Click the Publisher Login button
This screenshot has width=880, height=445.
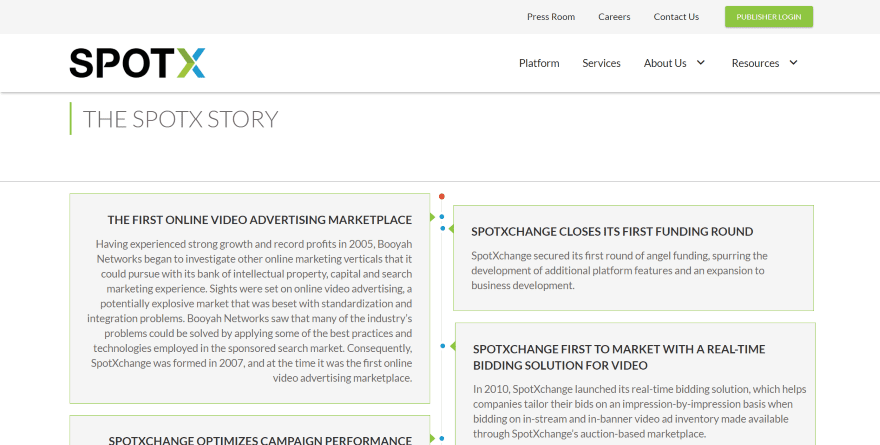tap(768, 17)
